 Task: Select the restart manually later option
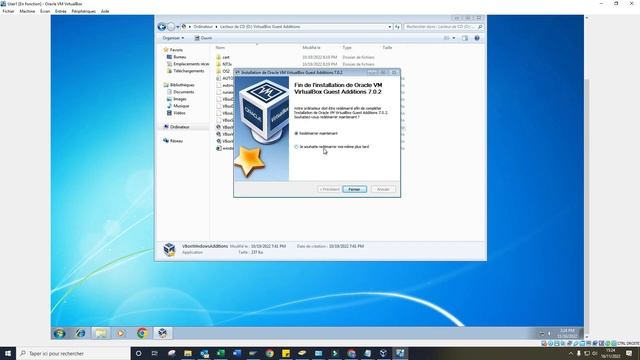[296, 147]
